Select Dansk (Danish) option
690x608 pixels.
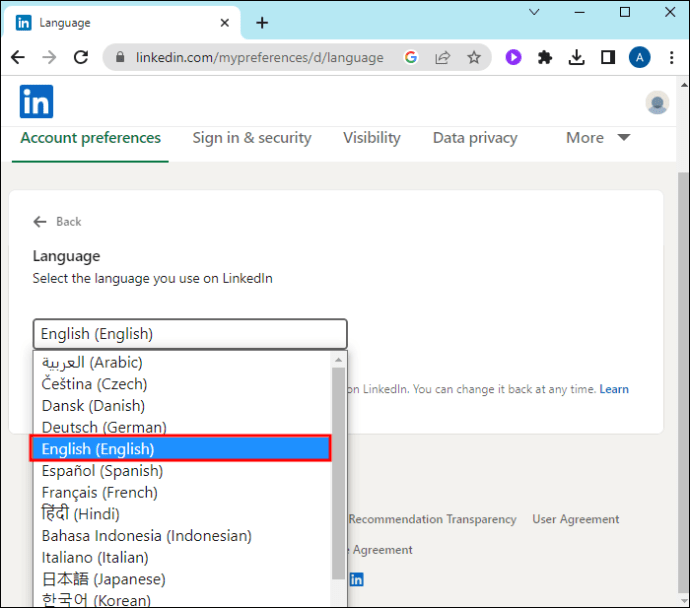point(183,406)
